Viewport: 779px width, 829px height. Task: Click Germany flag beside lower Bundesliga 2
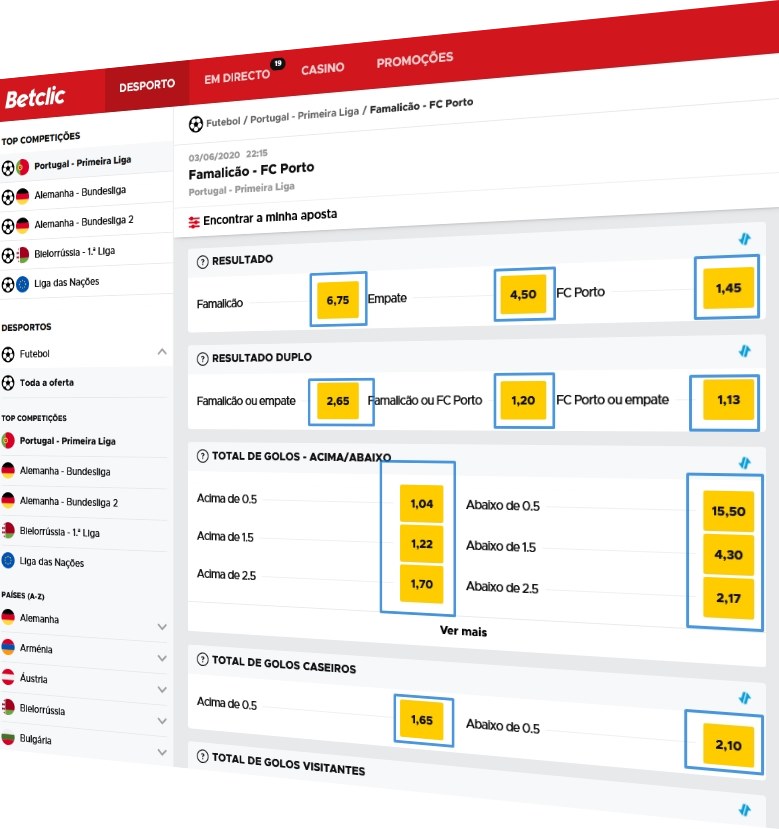[x=8, y=500]
